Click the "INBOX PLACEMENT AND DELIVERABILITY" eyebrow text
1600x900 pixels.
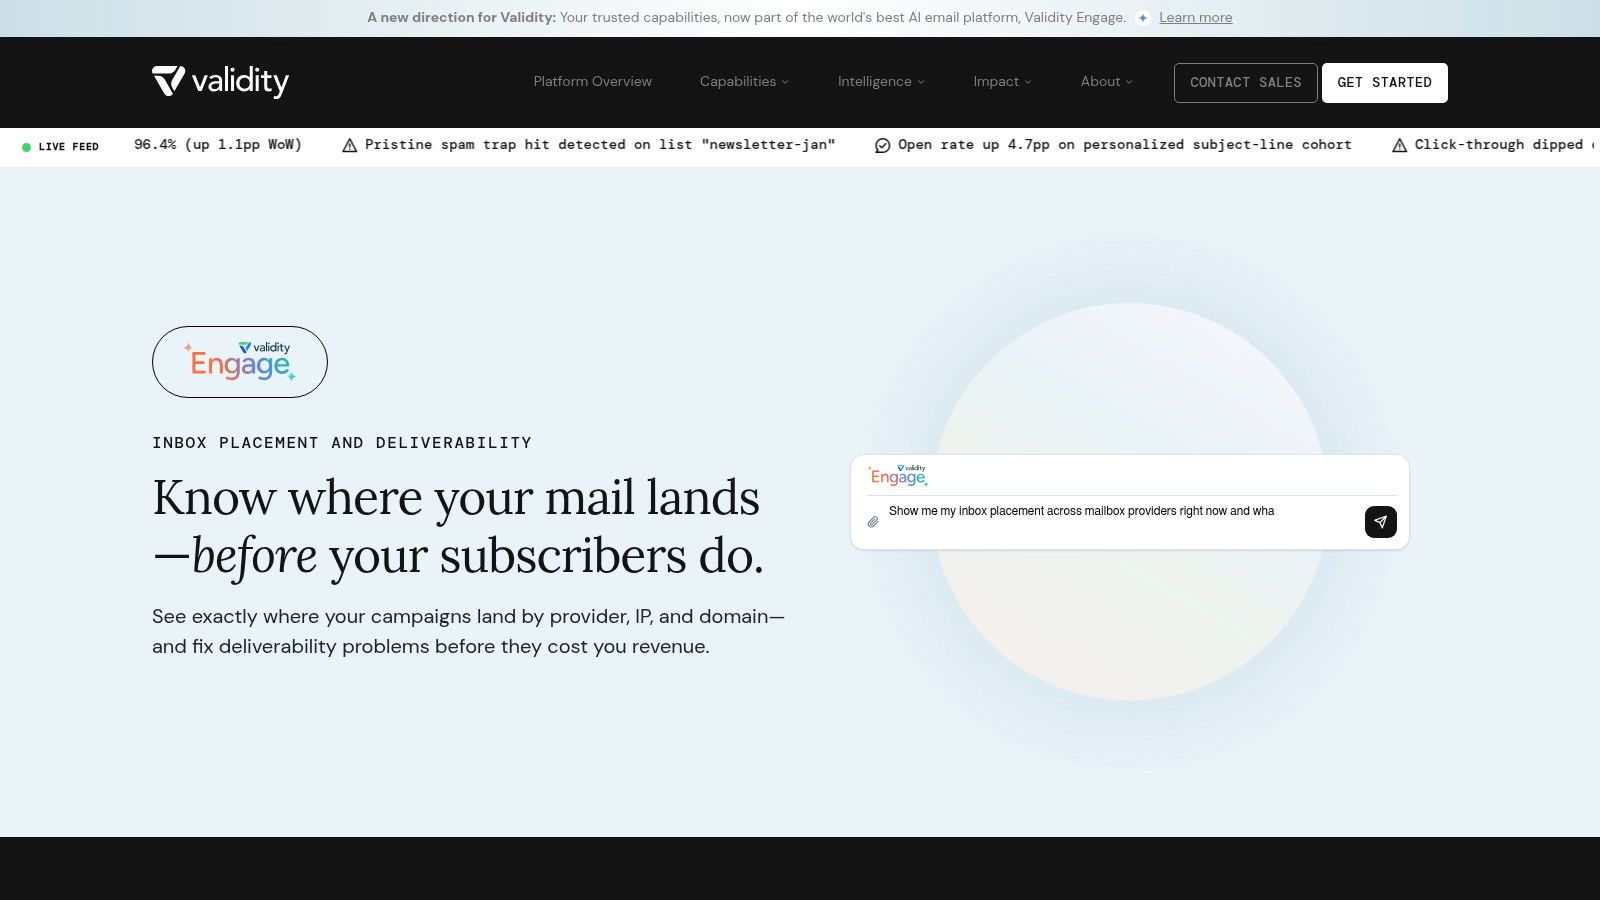(x=342, y=443)
